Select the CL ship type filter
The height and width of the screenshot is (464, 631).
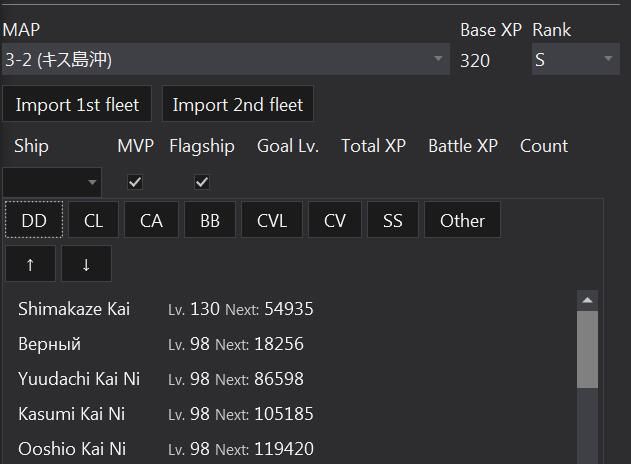point(93,220)
